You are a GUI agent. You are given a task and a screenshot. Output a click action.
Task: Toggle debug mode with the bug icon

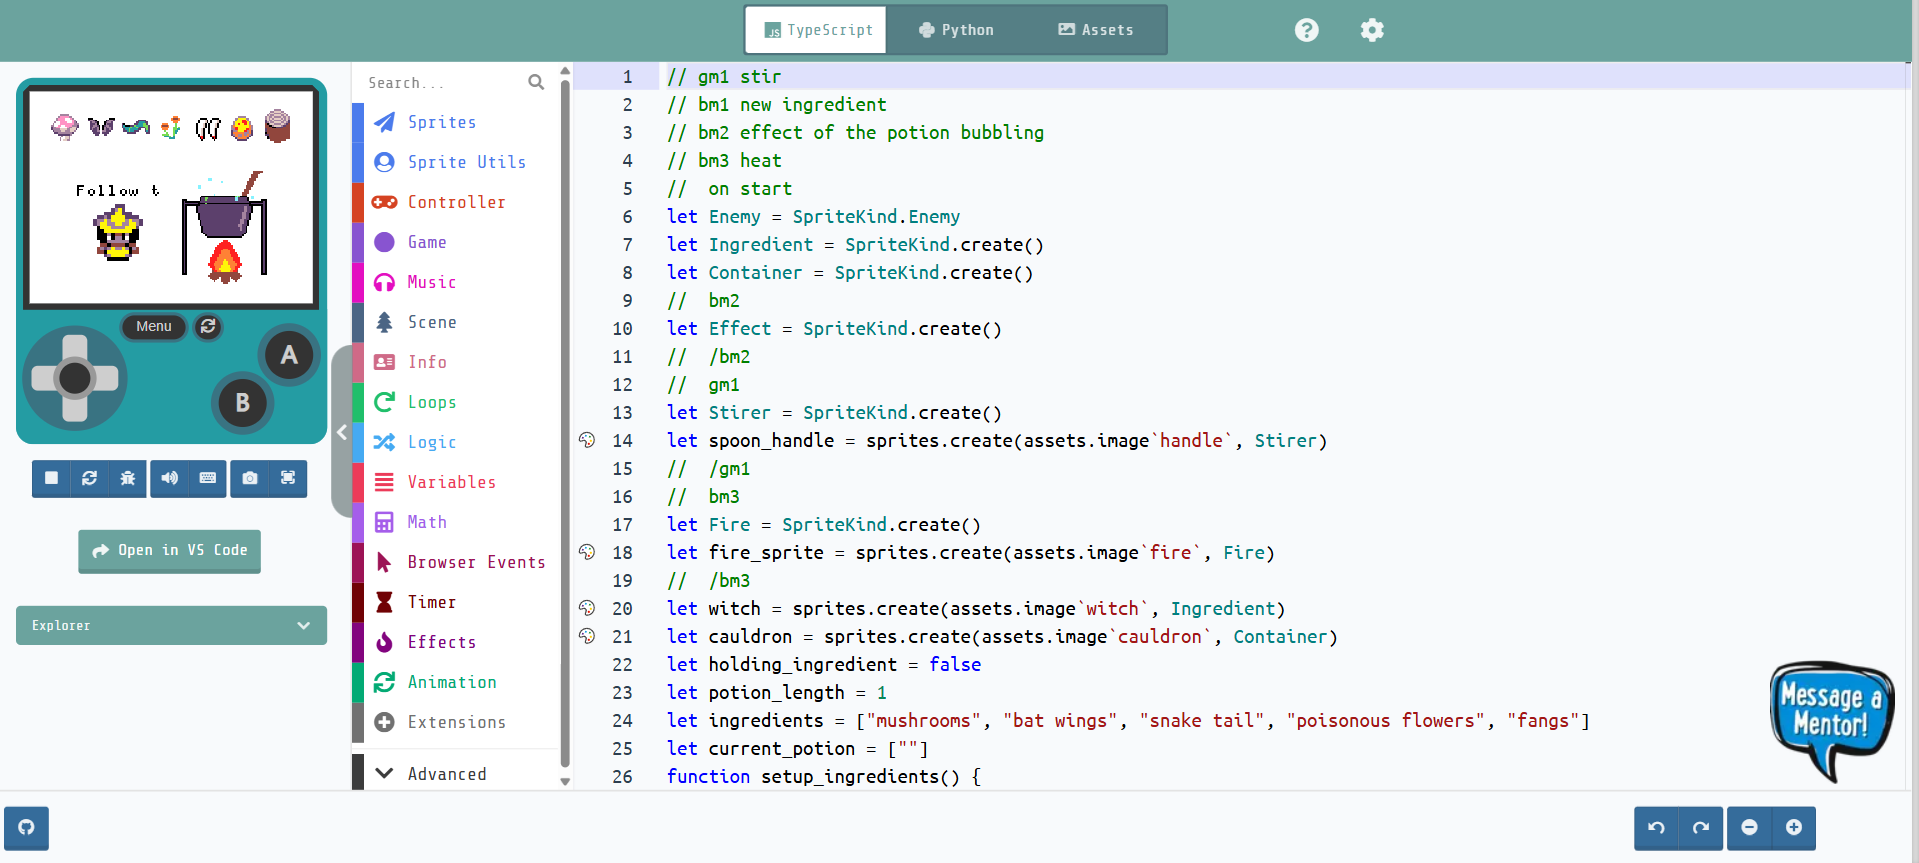click(x=128, y=478)
